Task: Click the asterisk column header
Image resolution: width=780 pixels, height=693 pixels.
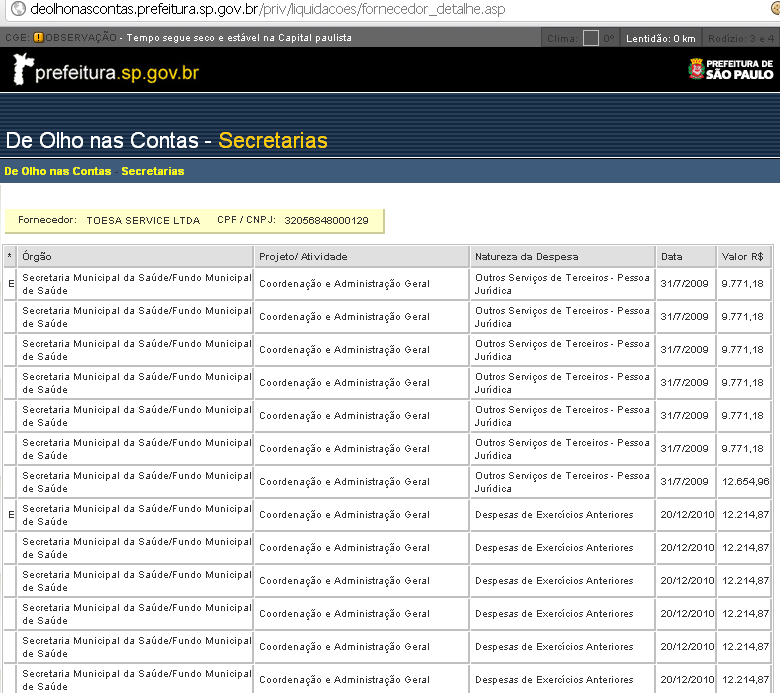Action: (10, 257)
